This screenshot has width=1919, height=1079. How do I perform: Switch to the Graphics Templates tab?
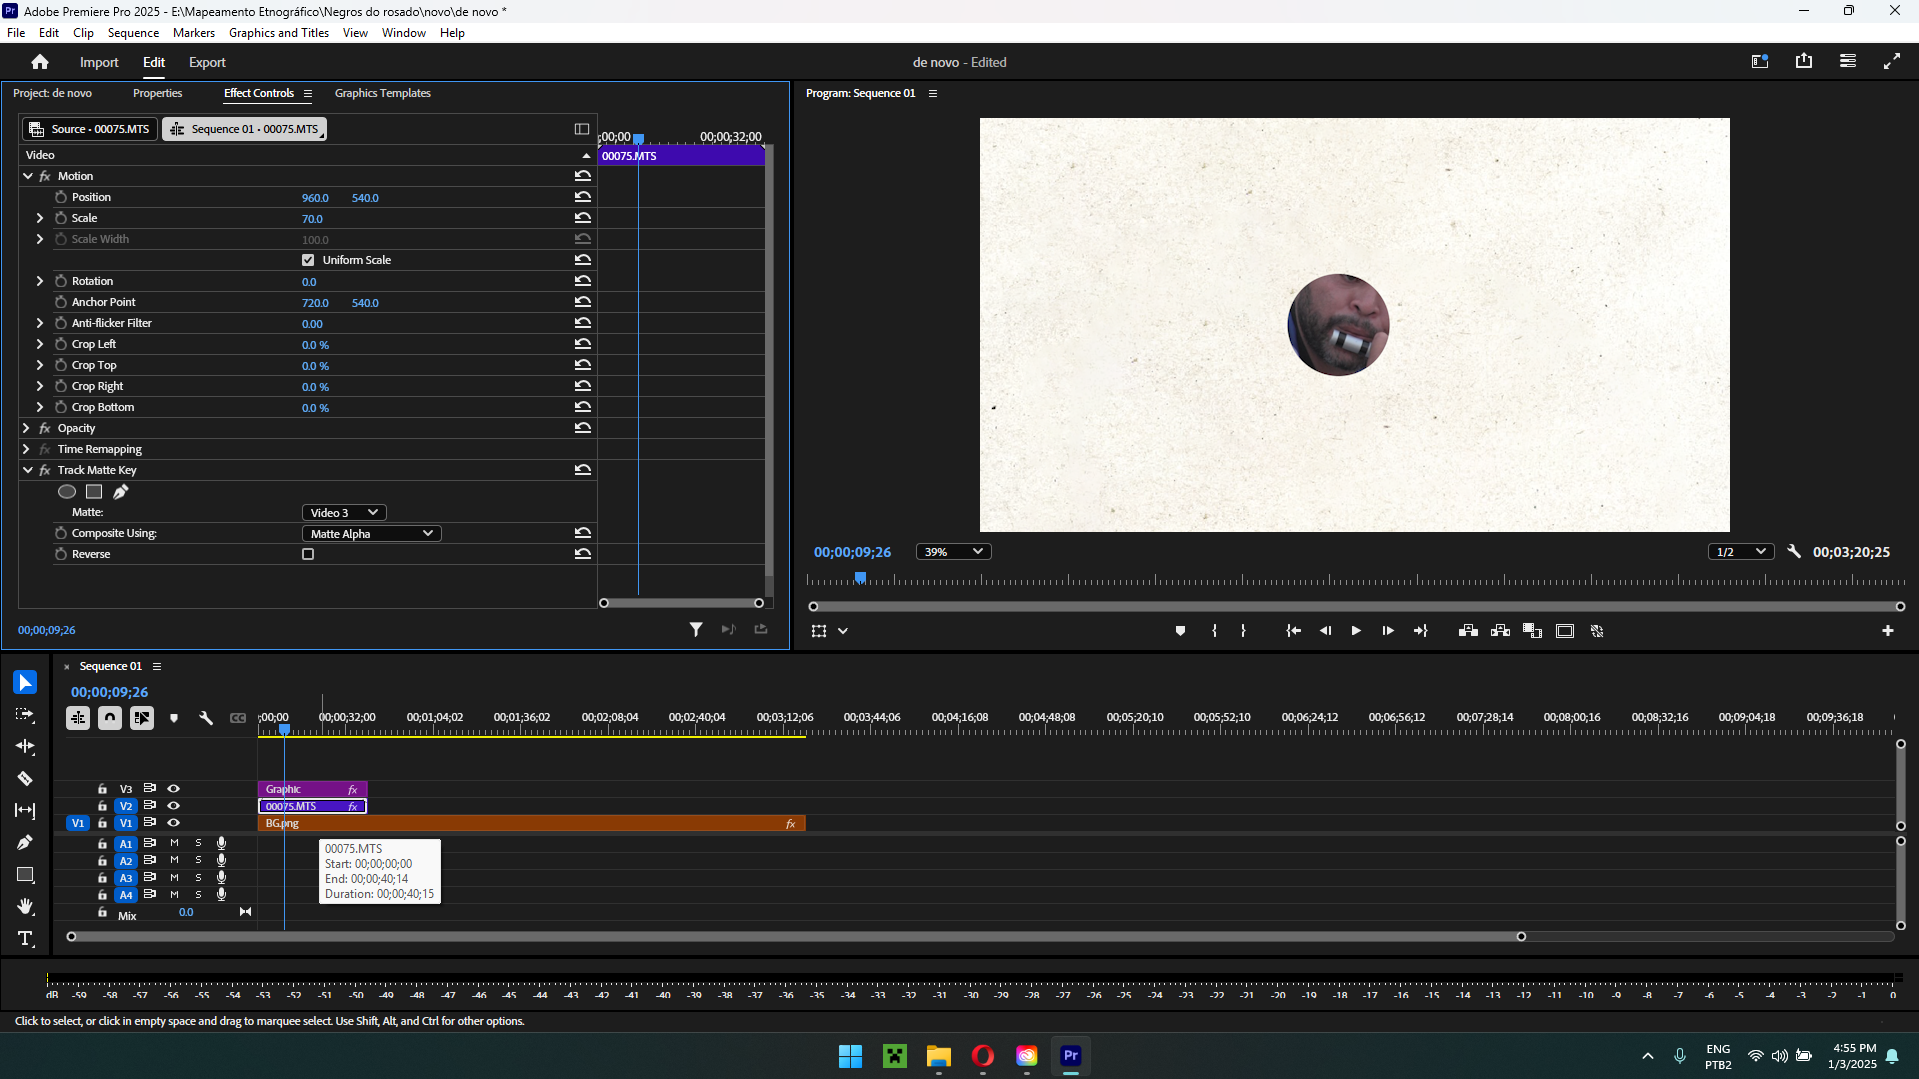pyautogui.click(x=382, y=93)
